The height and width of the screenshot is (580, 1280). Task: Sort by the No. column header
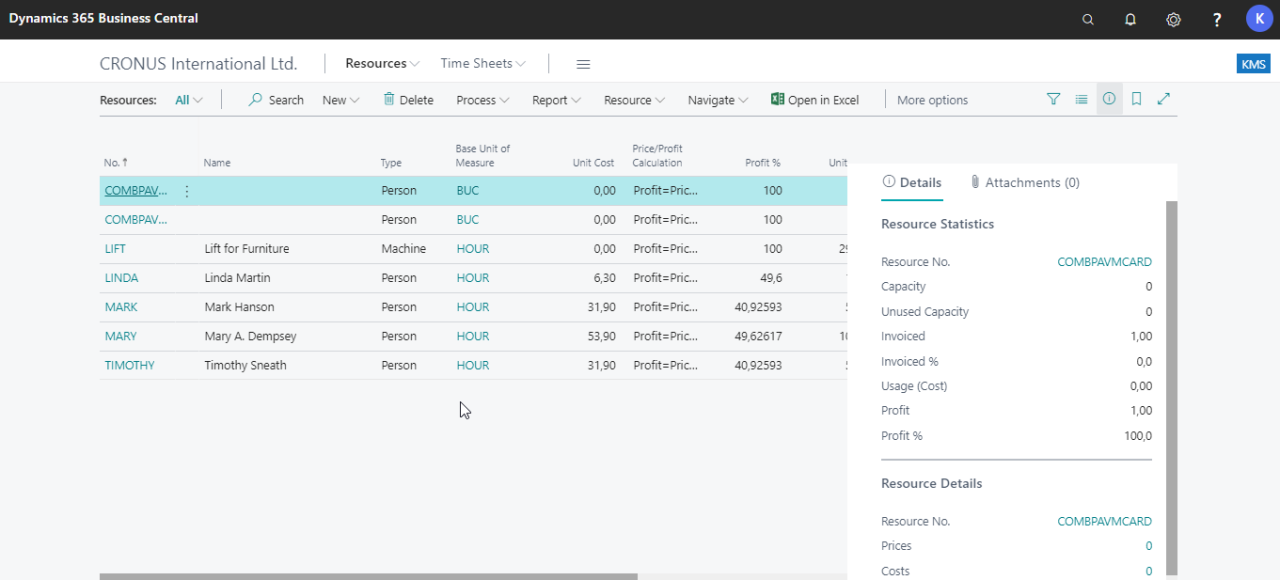point(116,162)
